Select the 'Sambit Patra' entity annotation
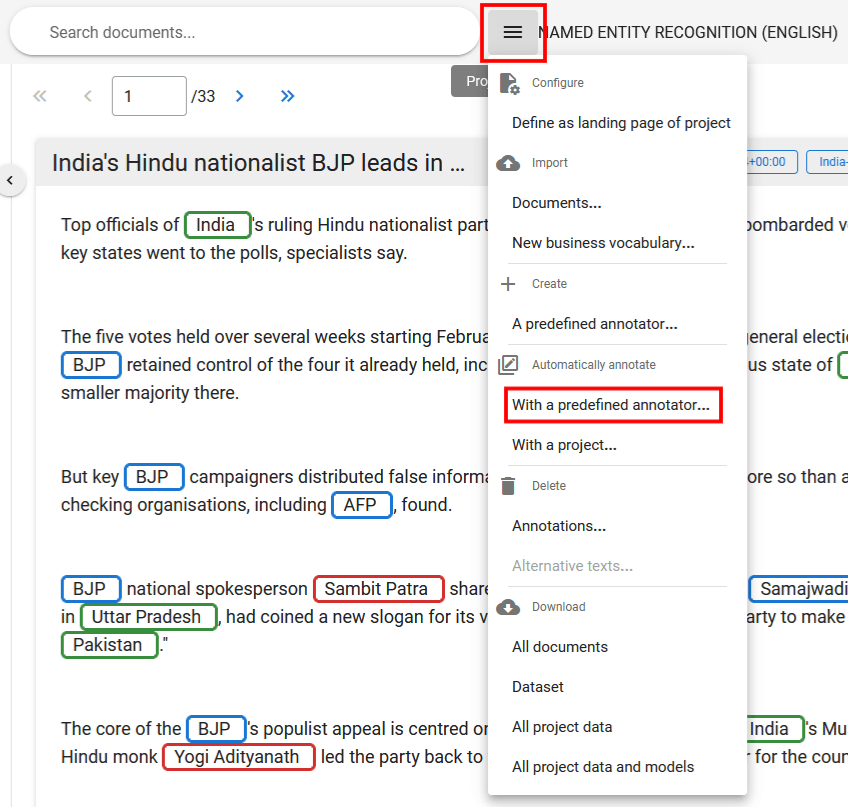Image resolution: width=848 pixels, height=807 pixels. point(378,588)
